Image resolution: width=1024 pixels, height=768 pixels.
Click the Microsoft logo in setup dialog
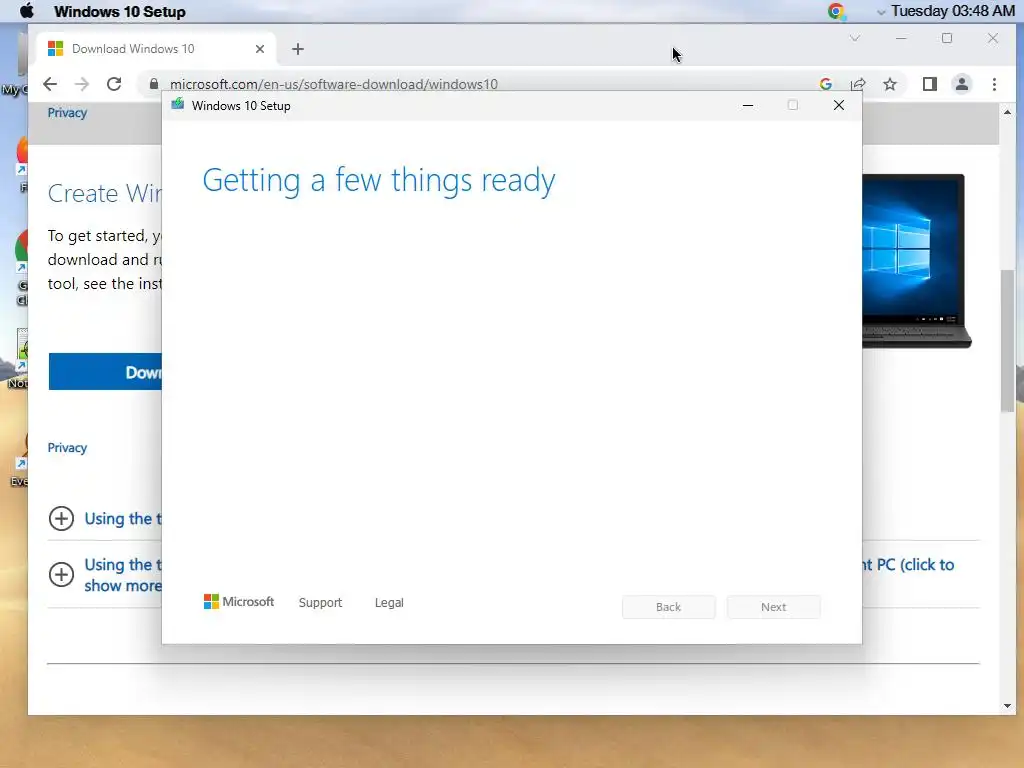pos(238,601)
